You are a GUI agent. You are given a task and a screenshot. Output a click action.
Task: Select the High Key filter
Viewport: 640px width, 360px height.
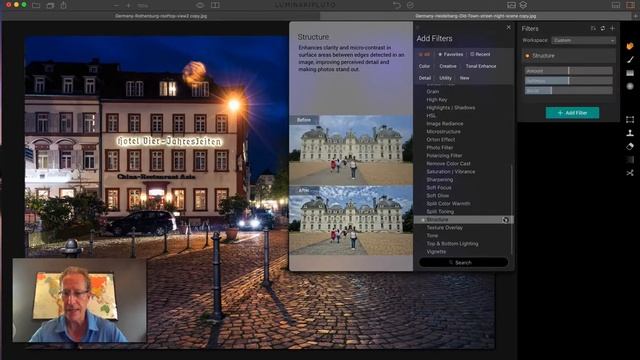pos(437,100)
